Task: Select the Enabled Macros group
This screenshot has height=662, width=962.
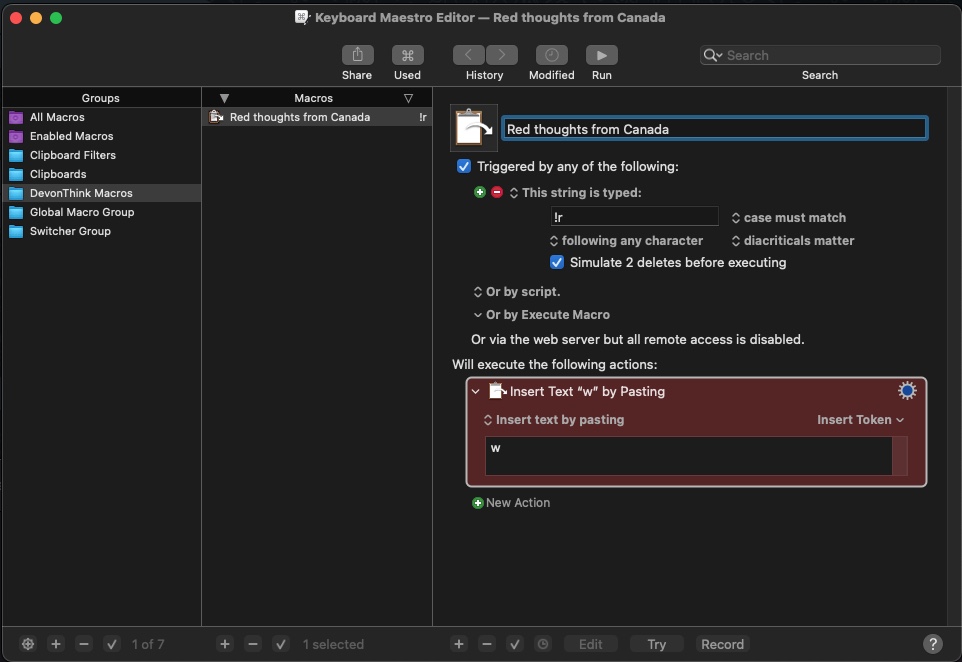Action: click(101, 136)
